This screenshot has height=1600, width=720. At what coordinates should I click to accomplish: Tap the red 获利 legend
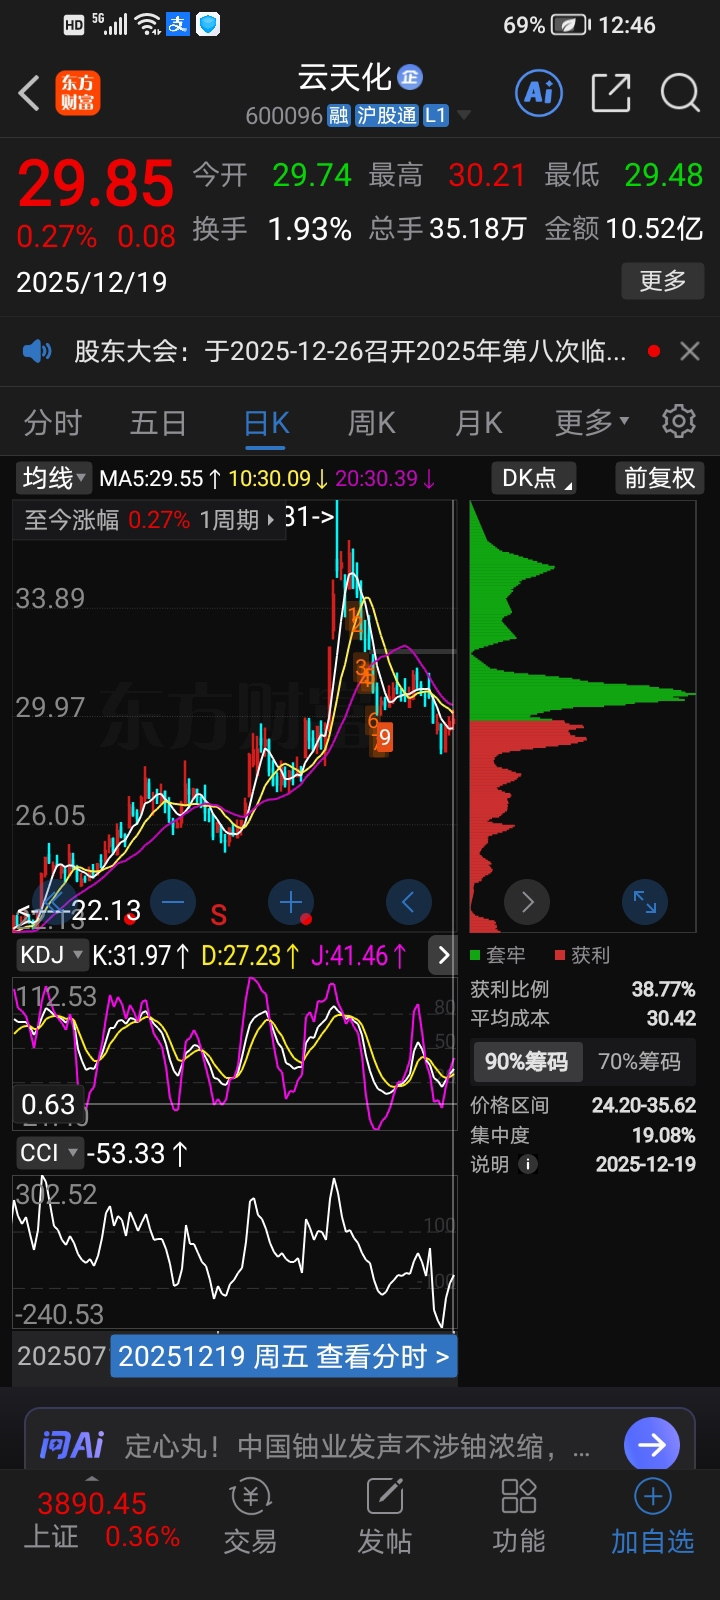[x=583, y=955]
